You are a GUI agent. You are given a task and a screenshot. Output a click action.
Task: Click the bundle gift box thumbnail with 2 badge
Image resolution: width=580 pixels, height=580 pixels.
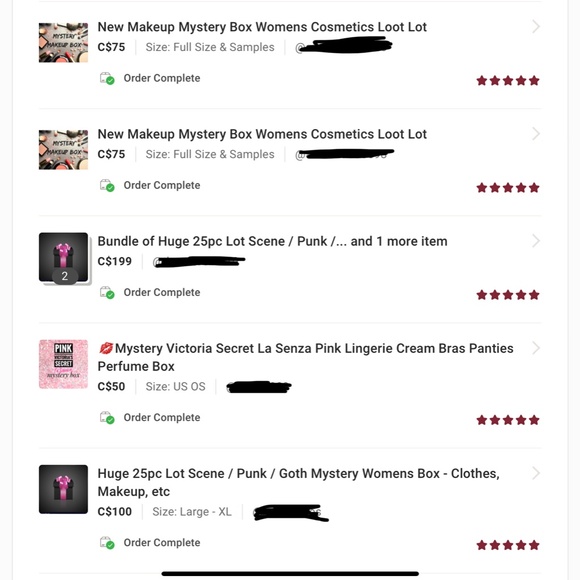tap(64, 259)
